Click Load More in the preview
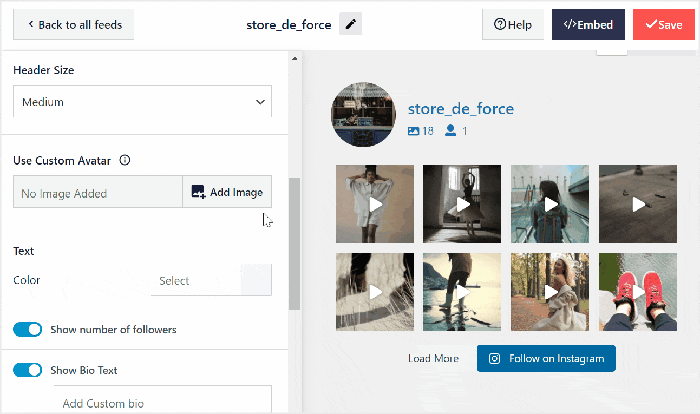Viewport: 700px width, 414px height. 433,359
